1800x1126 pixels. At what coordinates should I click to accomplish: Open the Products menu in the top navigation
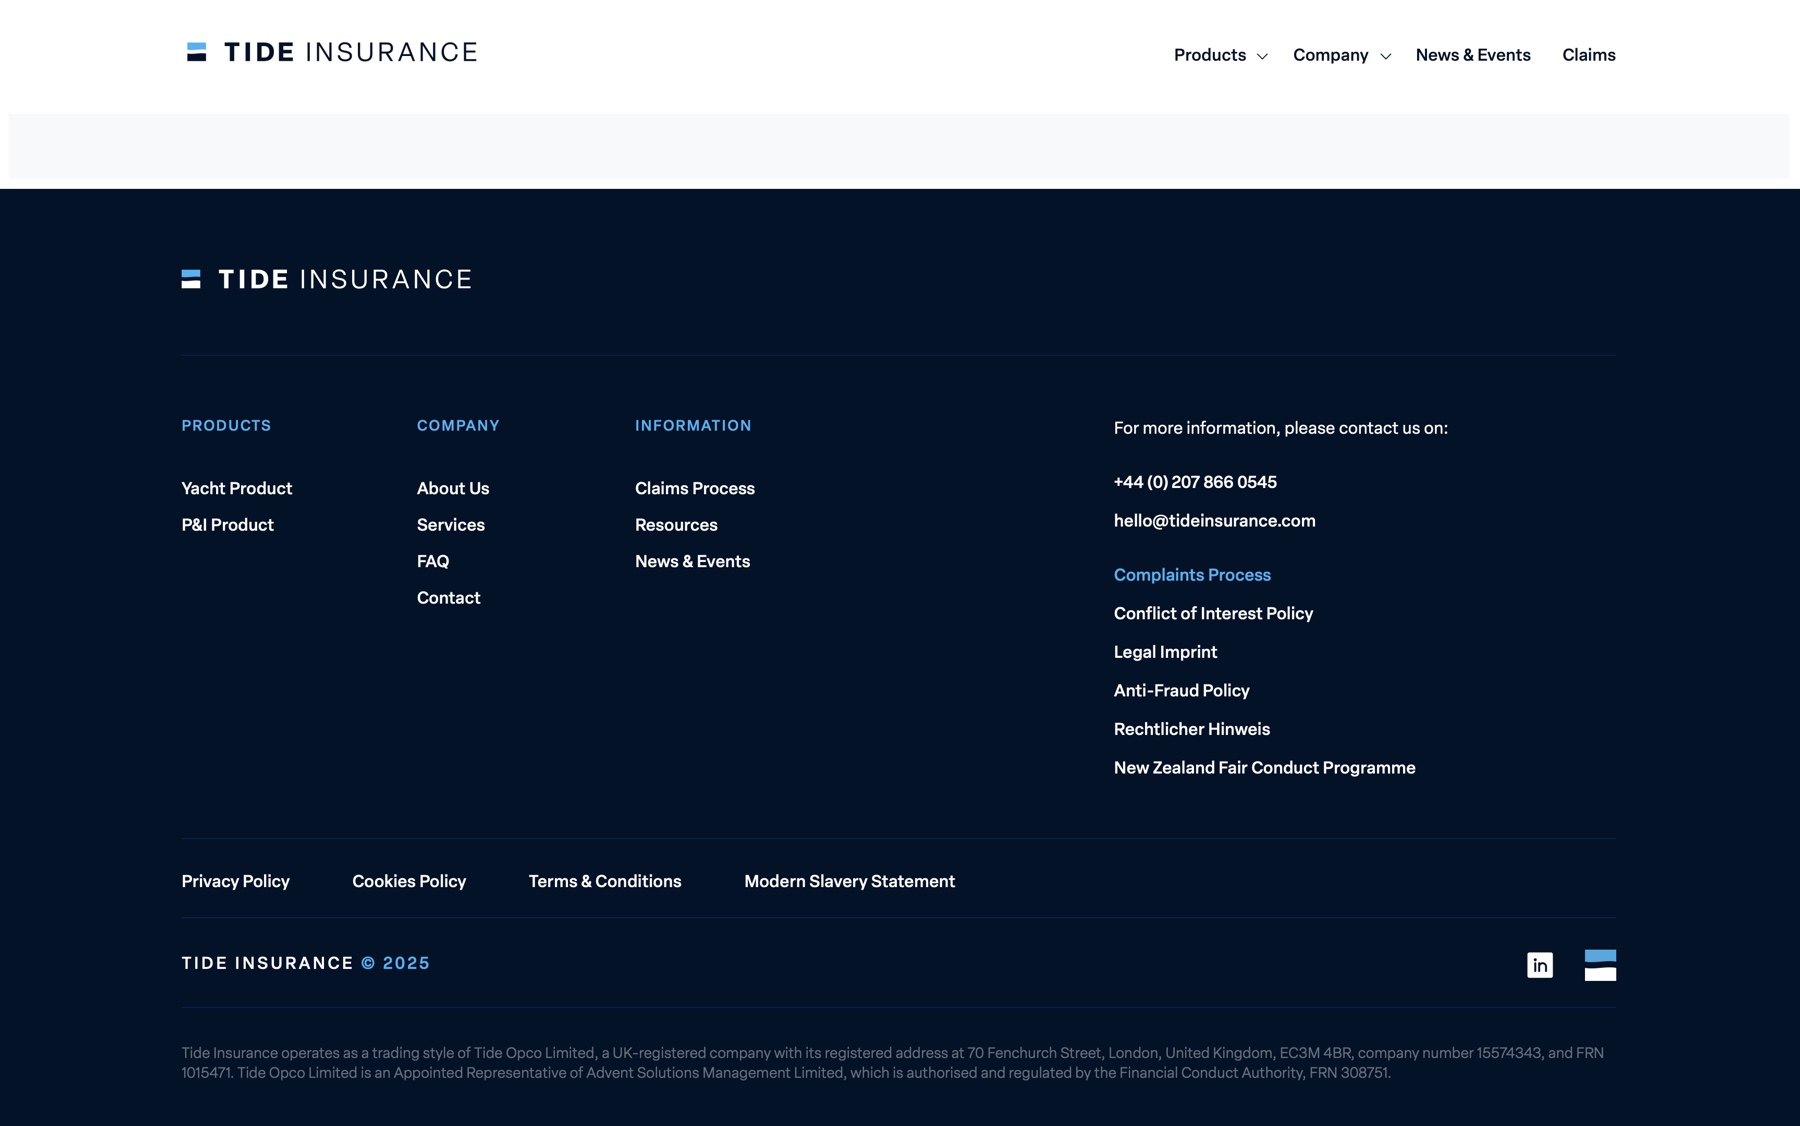1210,55
